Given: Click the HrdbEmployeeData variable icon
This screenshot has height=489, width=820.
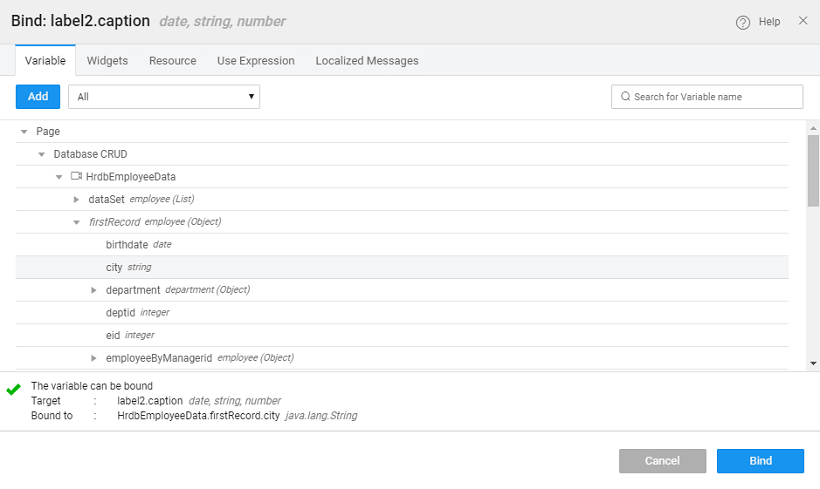Looking at the screenshot, I should click(76, 177).
